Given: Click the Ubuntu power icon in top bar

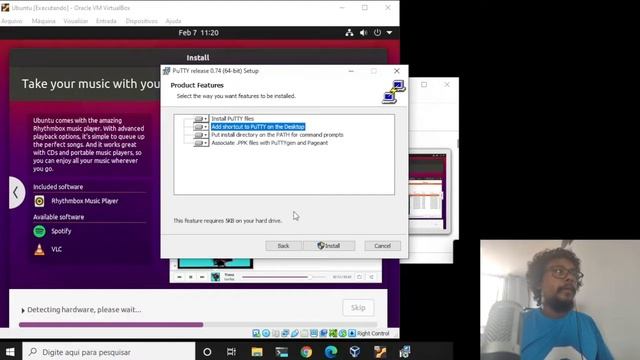Looking at the screenshot, I should 377,33.
